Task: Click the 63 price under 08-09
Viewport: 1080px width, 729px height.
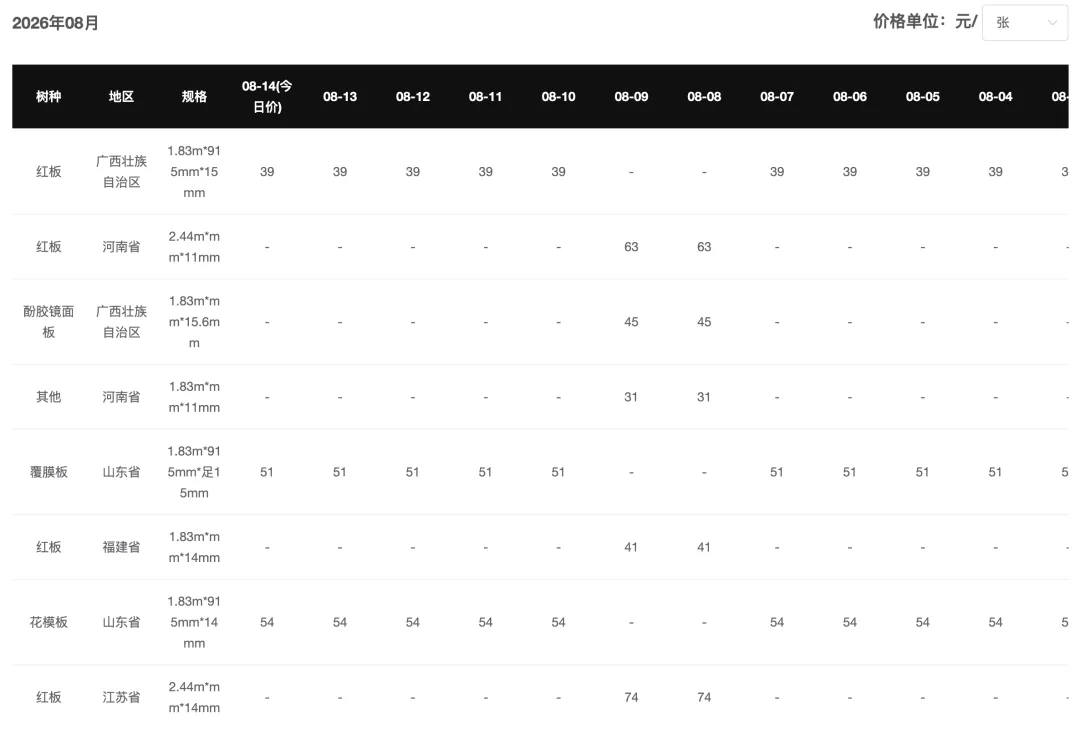Action: 631,247
